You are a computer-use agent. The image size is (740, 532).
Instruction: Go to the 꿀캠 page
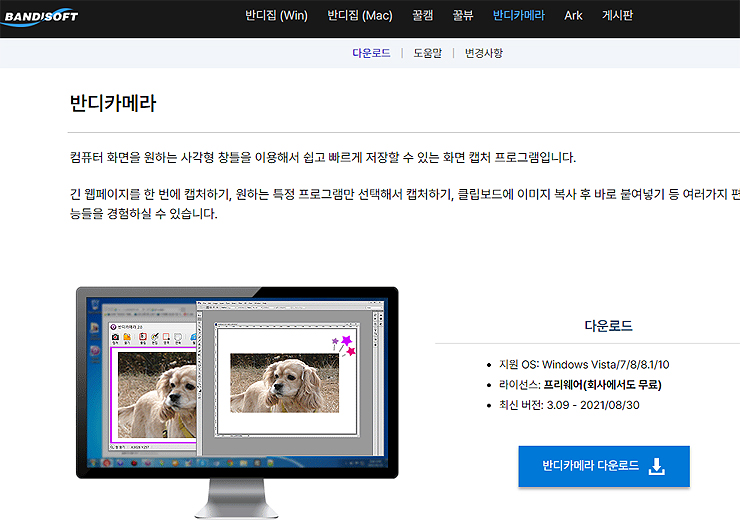coord(422,16)
